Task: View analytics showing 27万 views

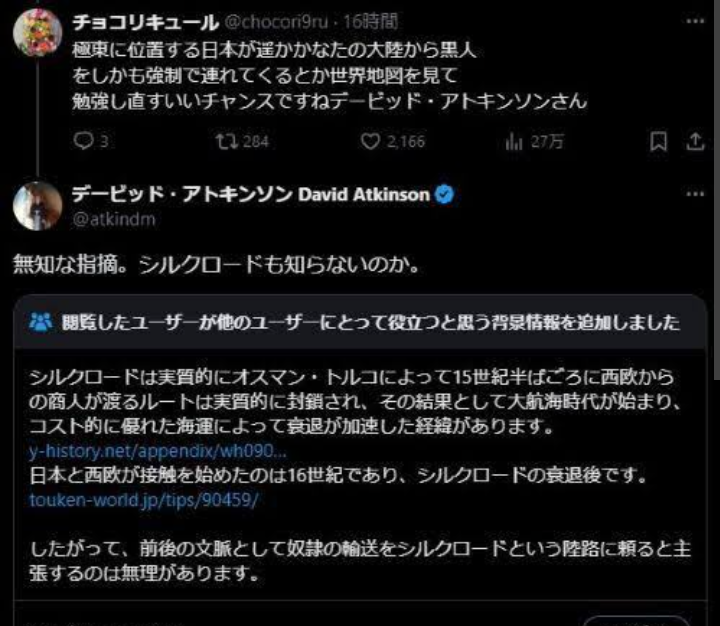Action: (x=534, y=141)
